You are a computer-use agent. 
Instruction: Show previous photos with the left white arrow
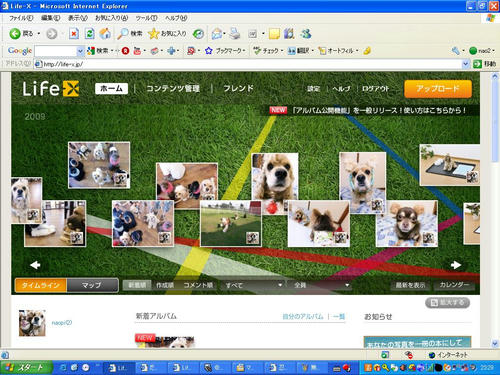point(35,265)
